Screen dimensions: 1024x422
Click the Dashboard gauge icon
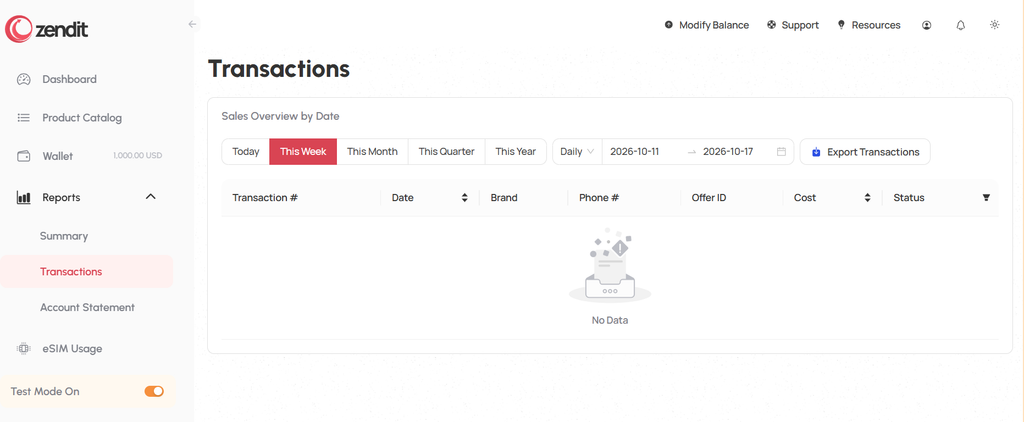24,80
